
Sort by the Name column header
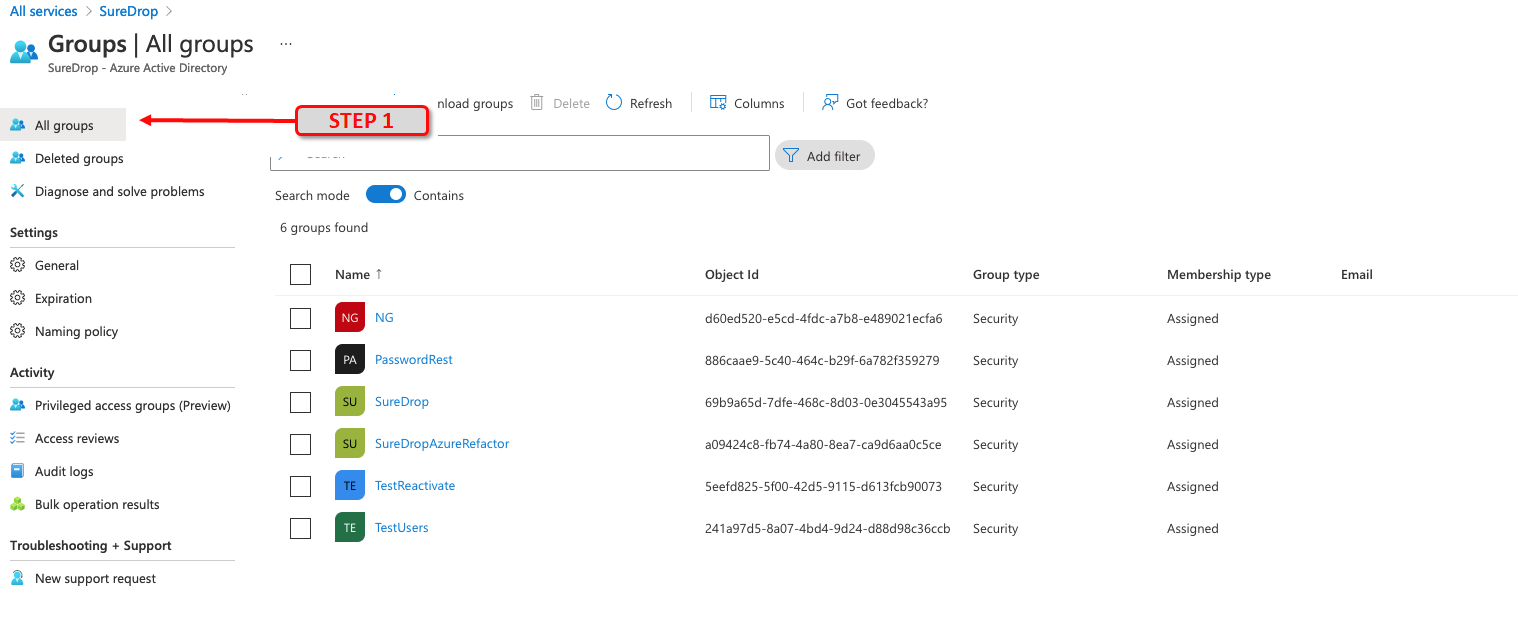pos(359,274)
